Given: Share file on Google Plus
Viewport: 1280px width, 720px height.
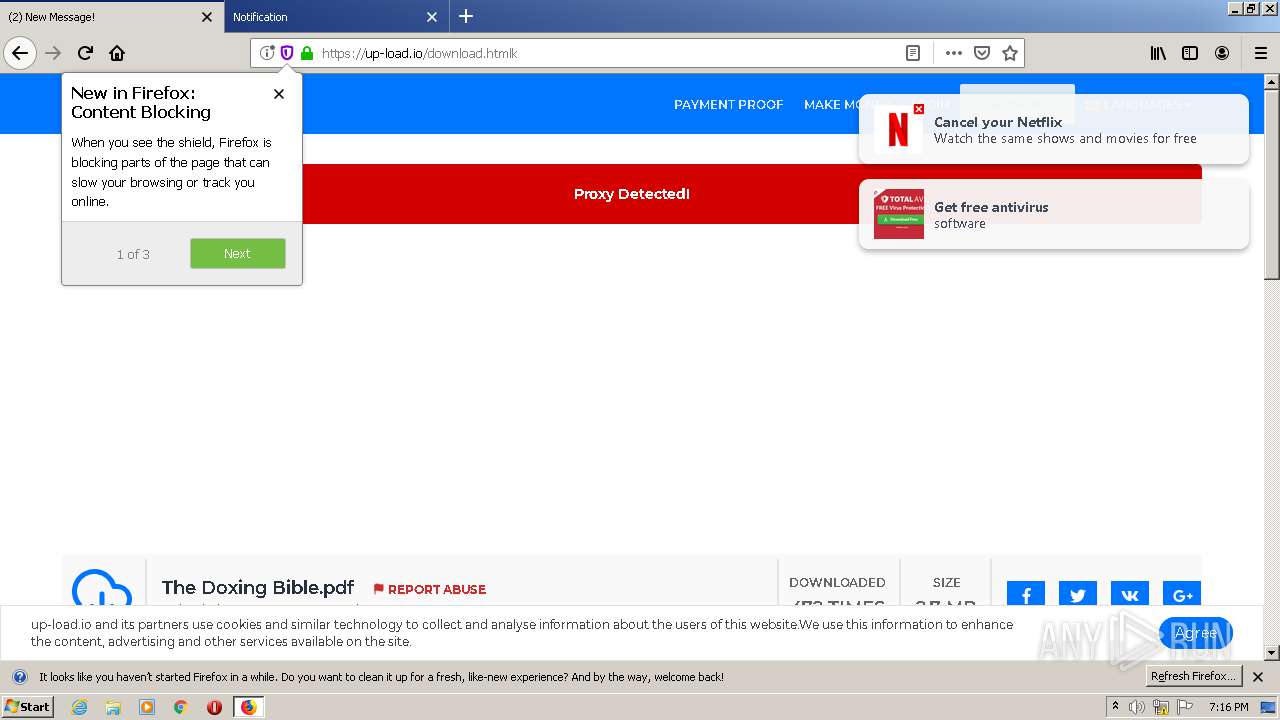Looking at the screenshot, I should (1182, 595).
